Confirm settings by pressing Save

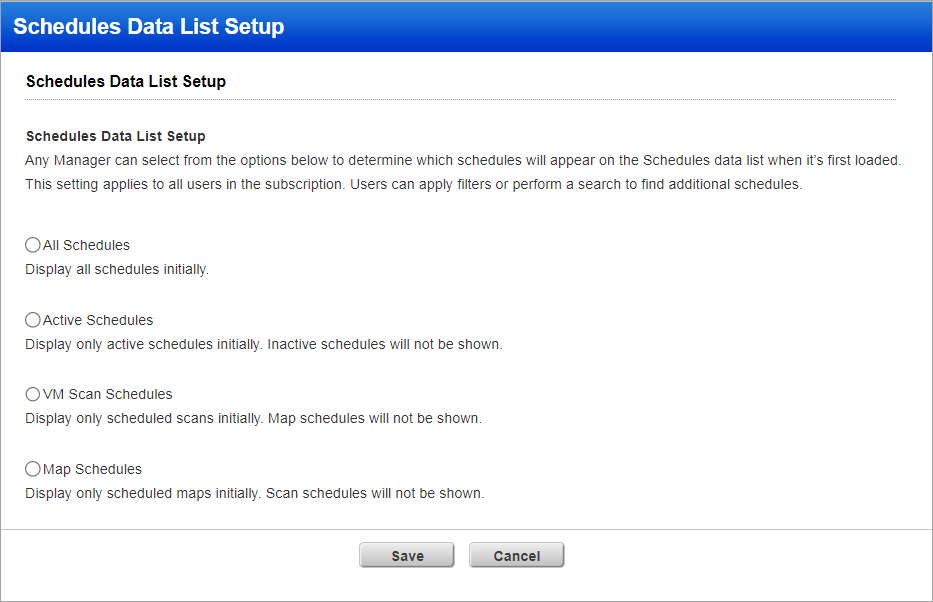pos(406,554)
